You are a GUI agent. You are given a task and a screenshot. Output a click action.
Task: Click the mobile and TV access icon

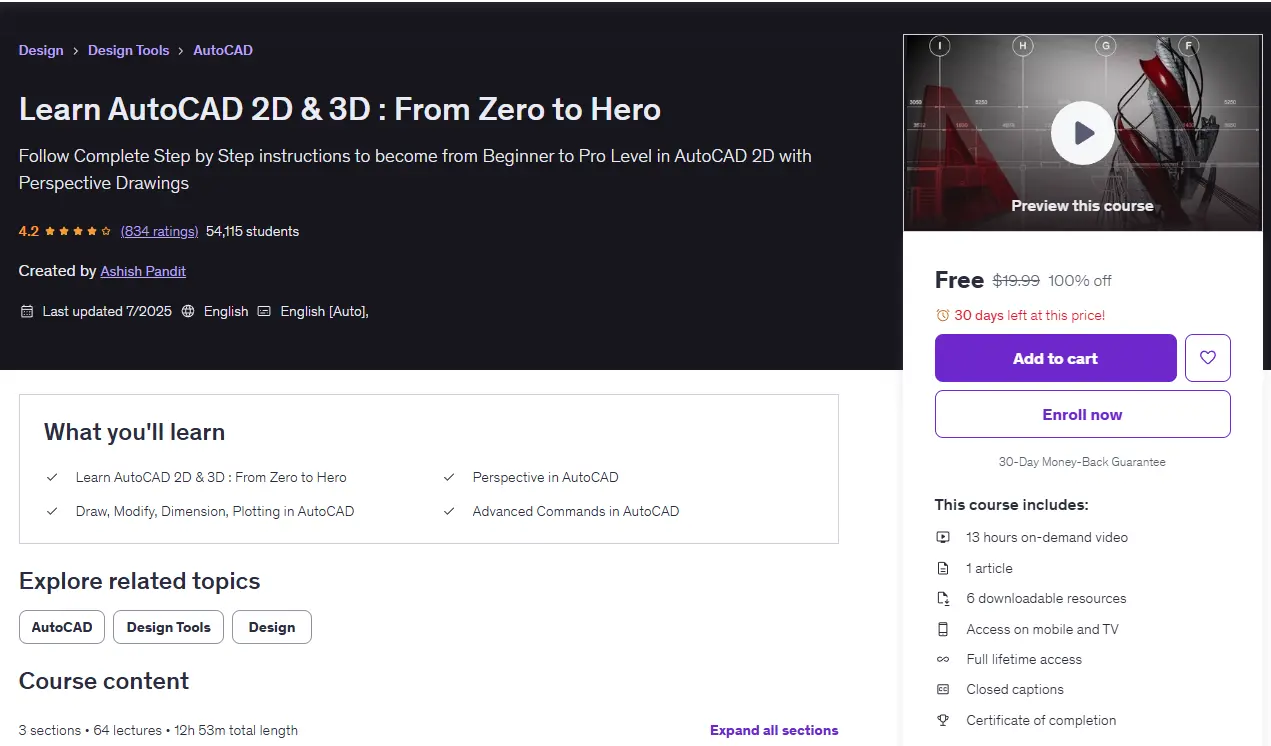click(943, 629)
